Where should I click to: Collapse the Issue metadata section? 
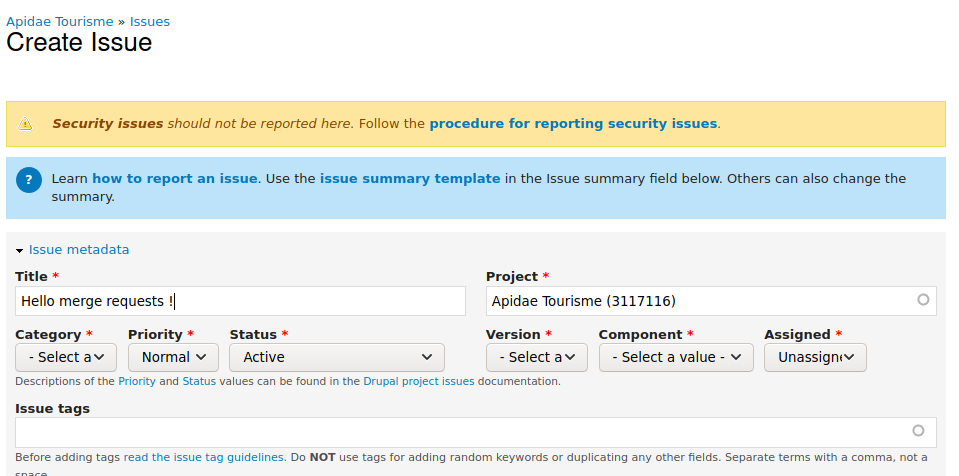click(x=78, y=250)
